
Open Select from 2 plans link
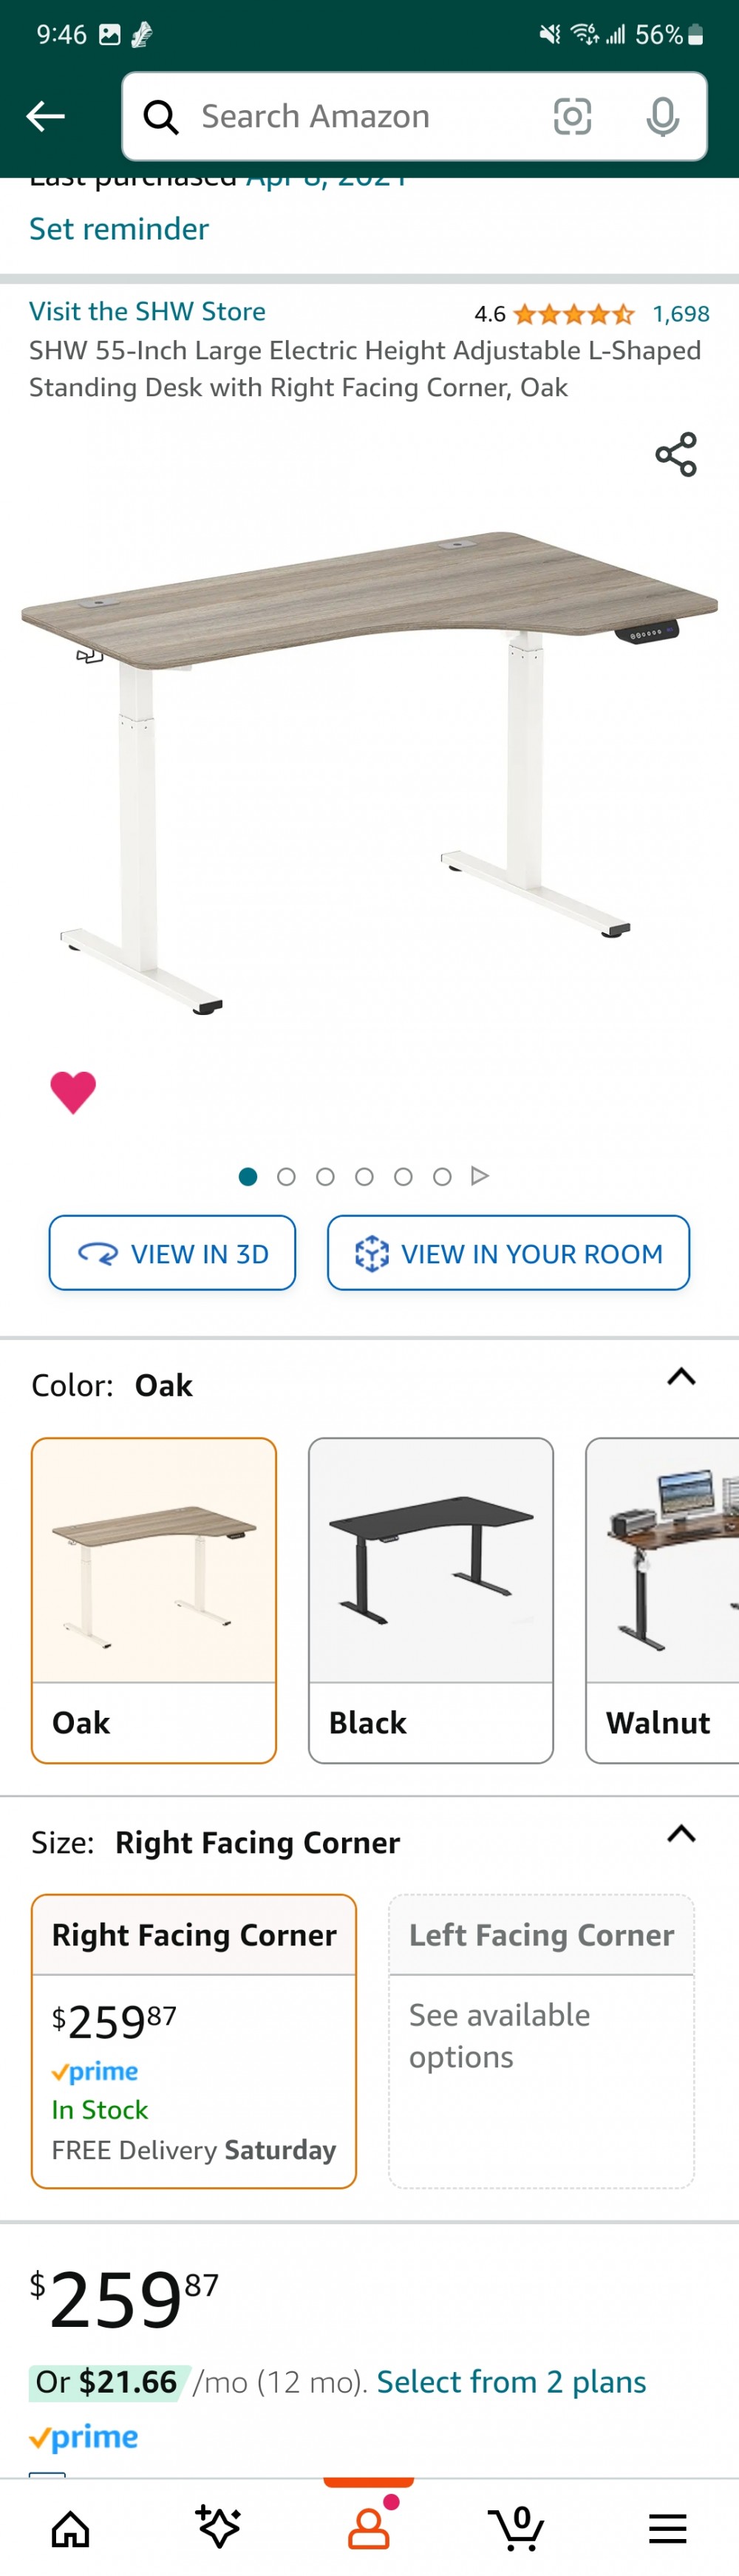pyautogui.click(x=511, y=2381)
